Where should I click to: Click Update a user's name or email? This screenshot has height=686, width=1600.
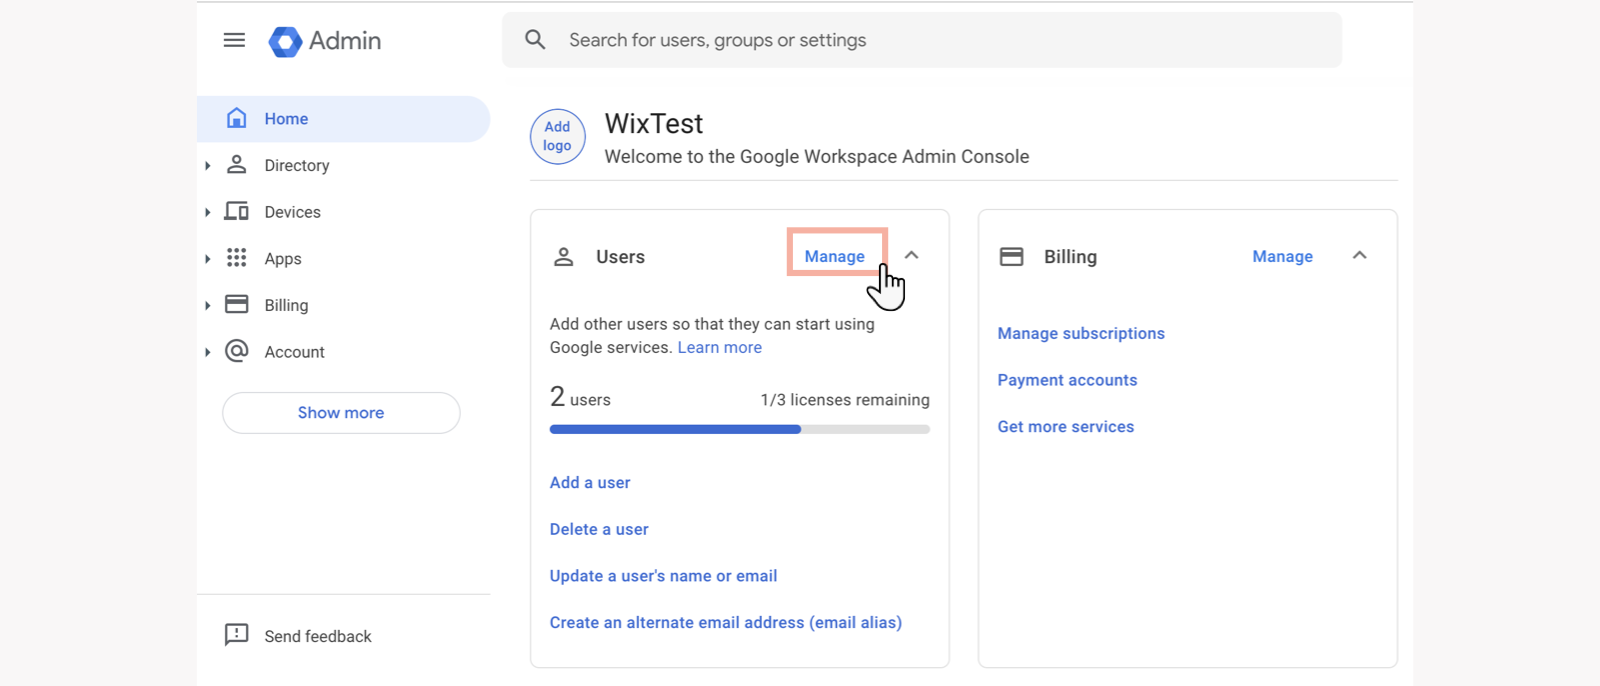click(663, 576)
